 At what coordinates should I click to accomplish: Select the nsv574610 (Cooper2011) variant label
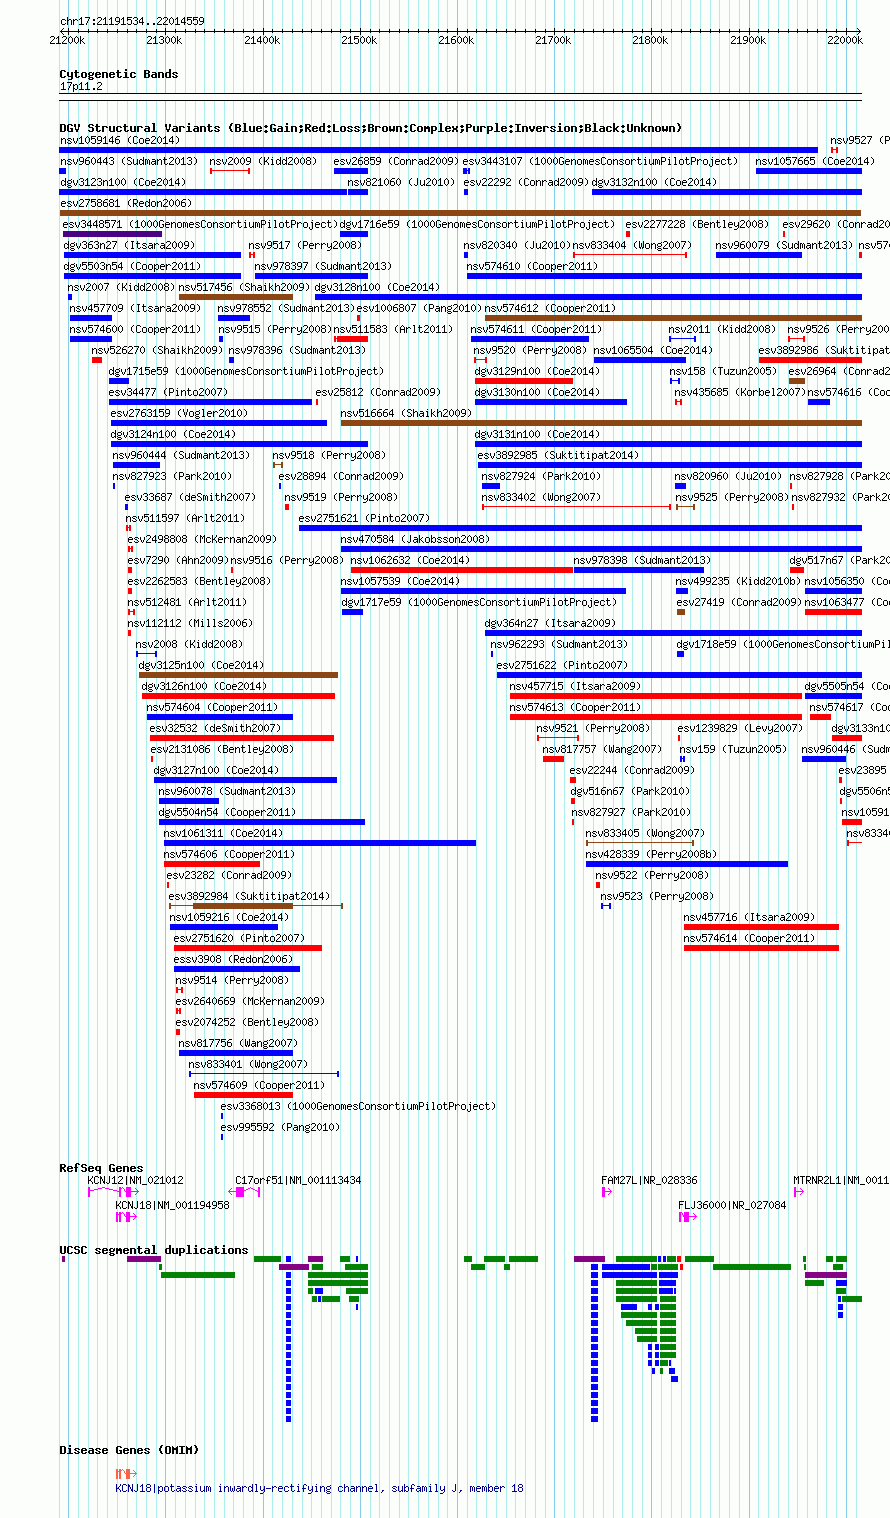533,266
